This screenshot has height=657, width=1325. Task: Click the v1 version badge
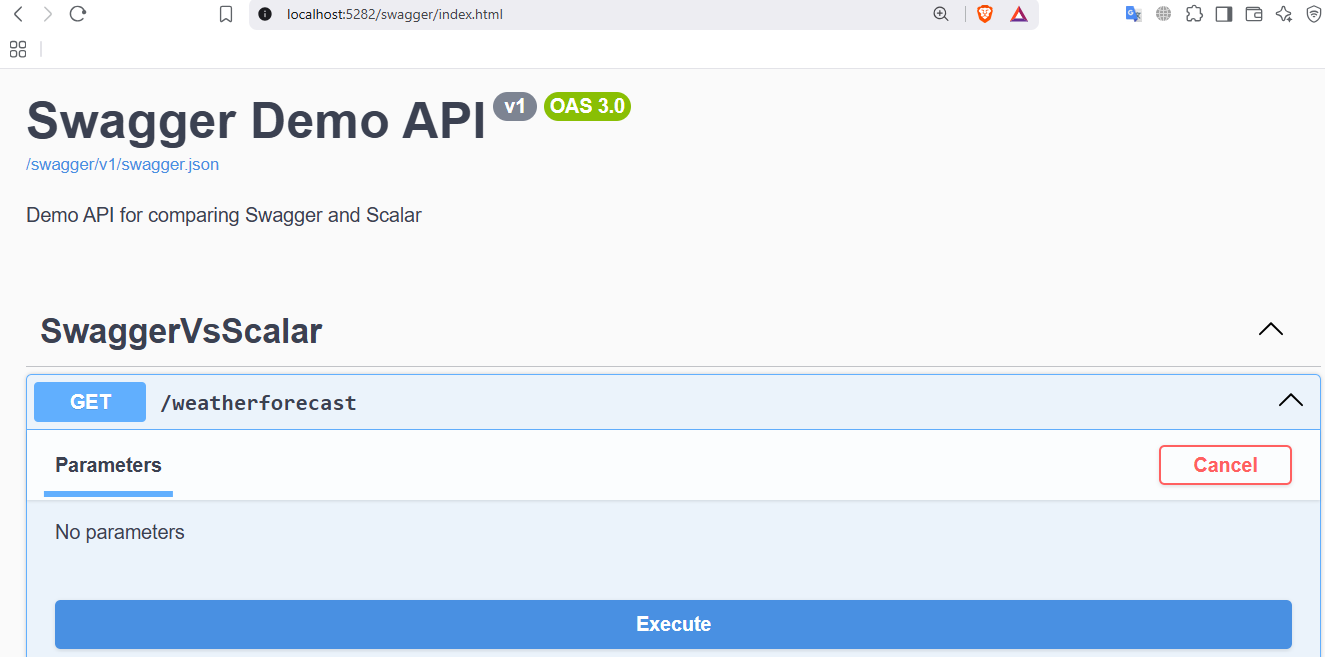coord(515,106)
